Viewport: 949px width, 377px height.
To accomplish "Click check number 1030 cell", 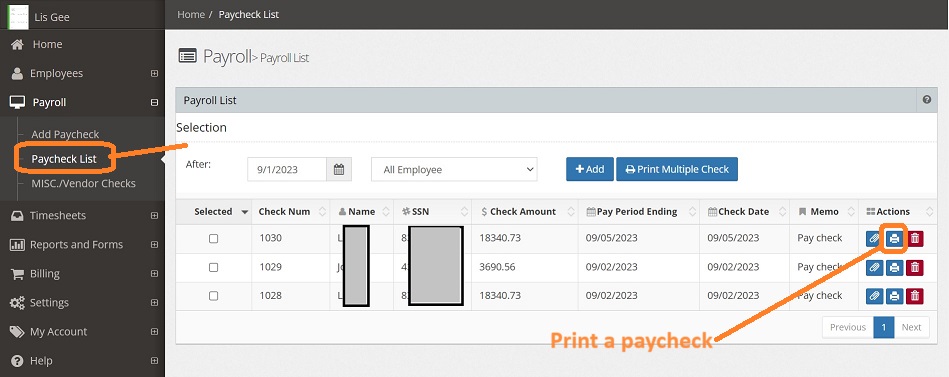I will (270, 238).
